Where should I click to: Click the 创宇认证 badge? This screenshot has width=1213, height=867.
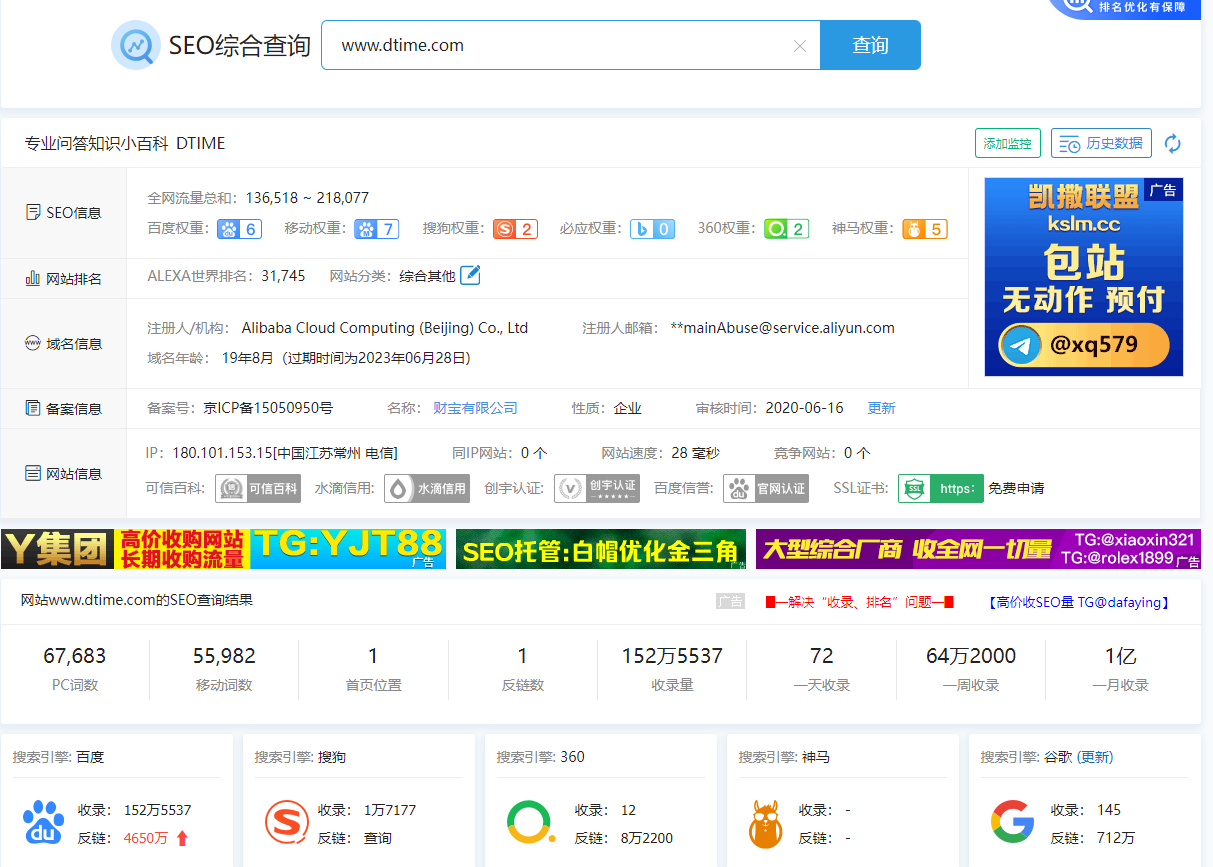coord(597,488)
